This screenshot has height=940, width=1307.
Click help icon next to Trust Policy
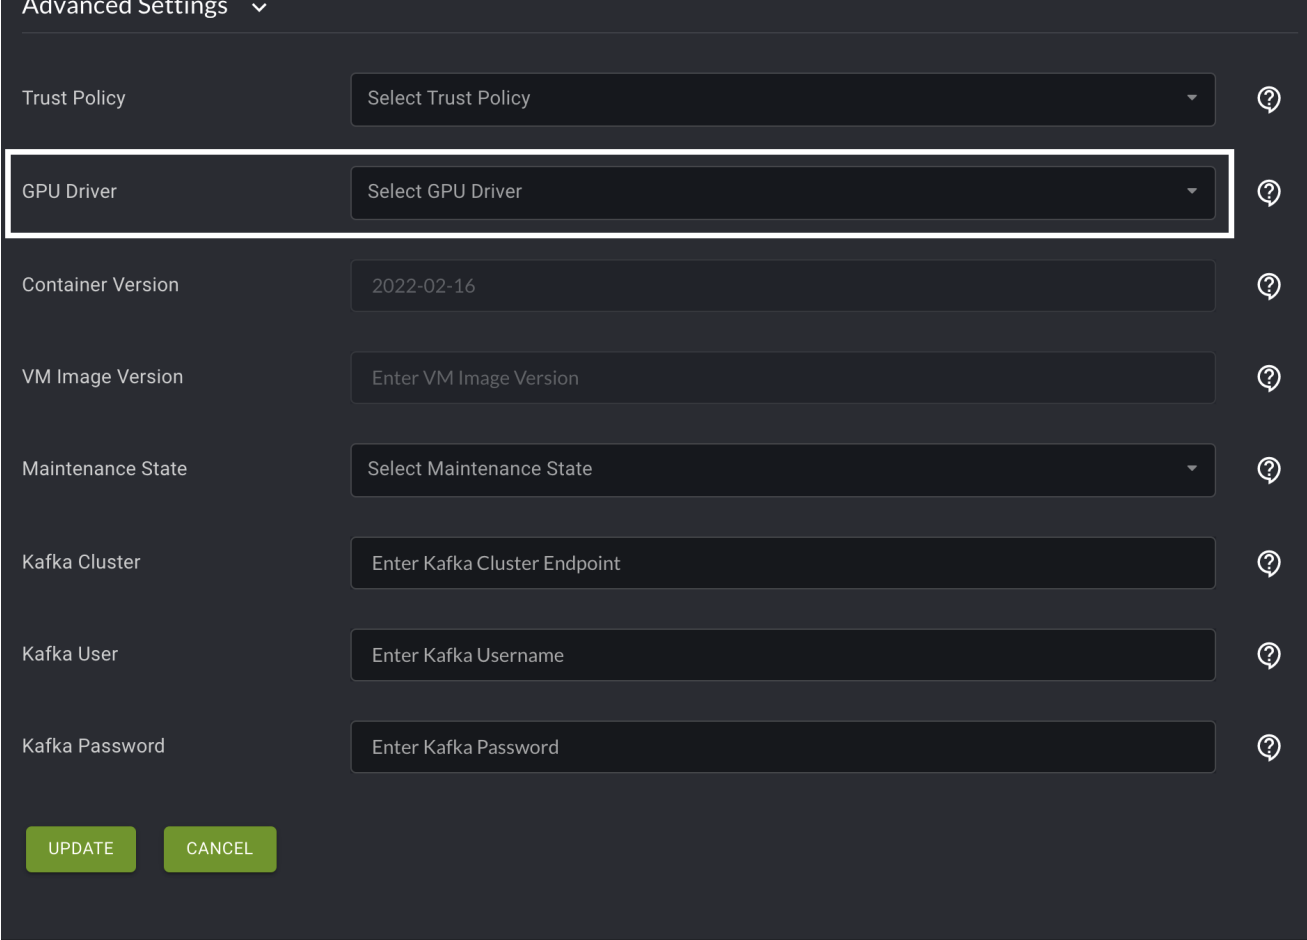1269,99
